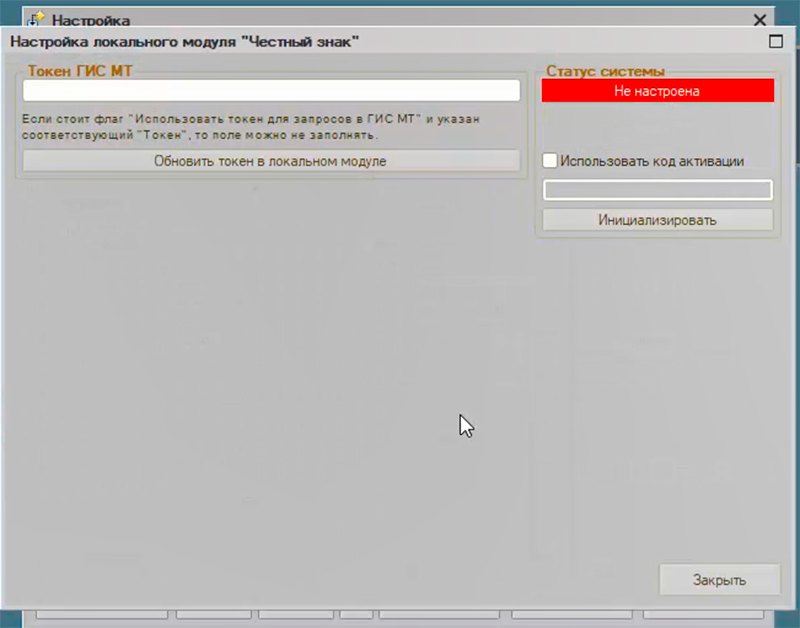800x628 pixels.
Task: Enable the Использовать код активации checkbox
Action: [x=549, y=161]
